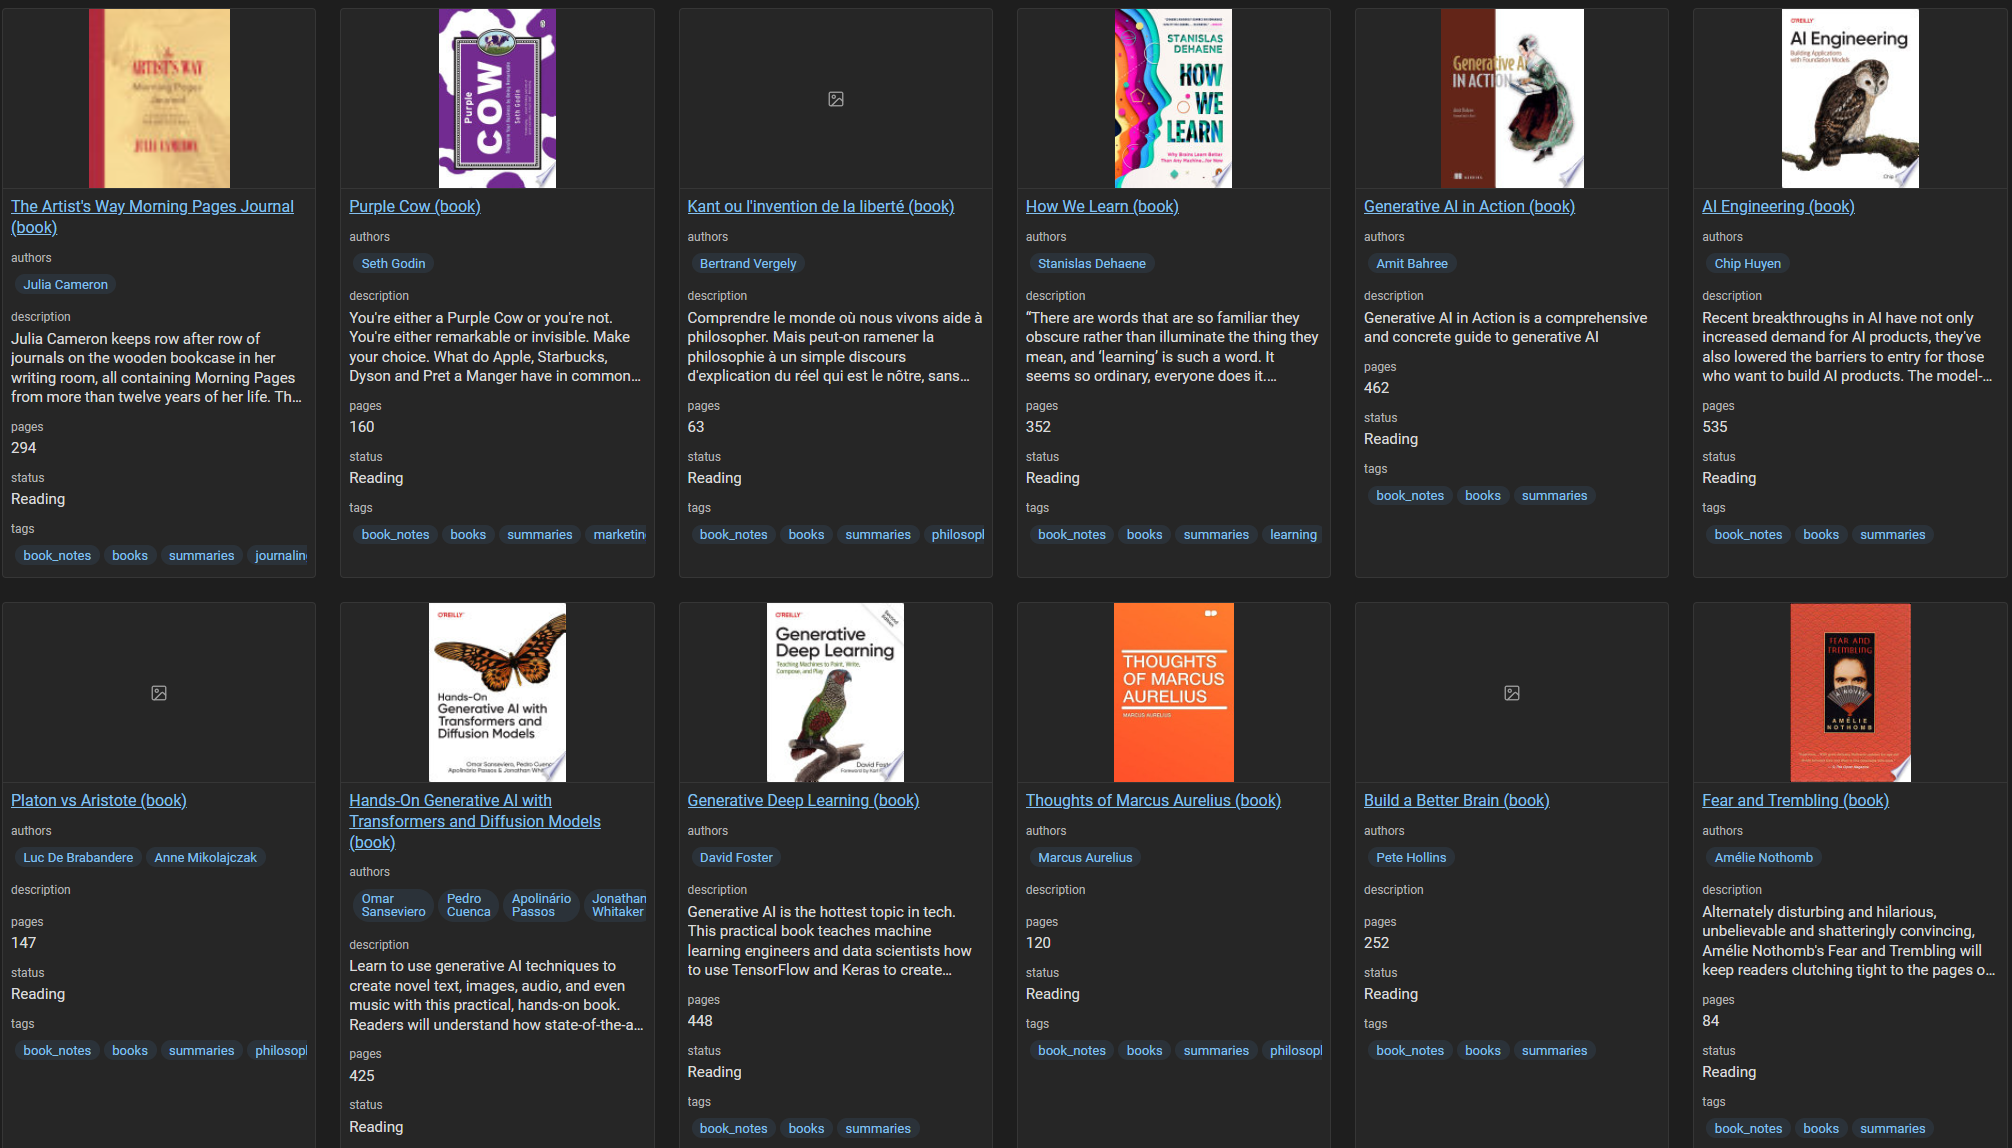Viewport: 2012px width, 1148px height.
Task: Click the marketing tag on Purple Cow
Action: point(619,535)
